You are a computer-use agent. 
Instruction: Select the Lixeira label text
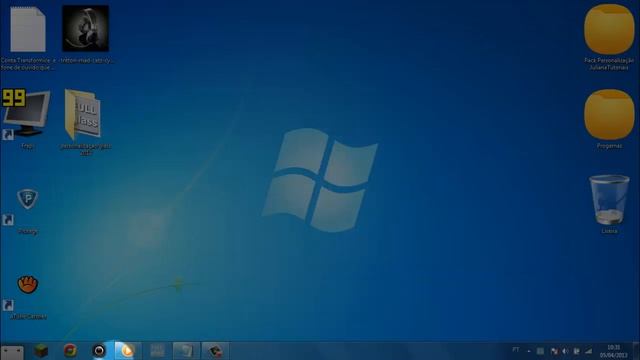click(609, 231)
